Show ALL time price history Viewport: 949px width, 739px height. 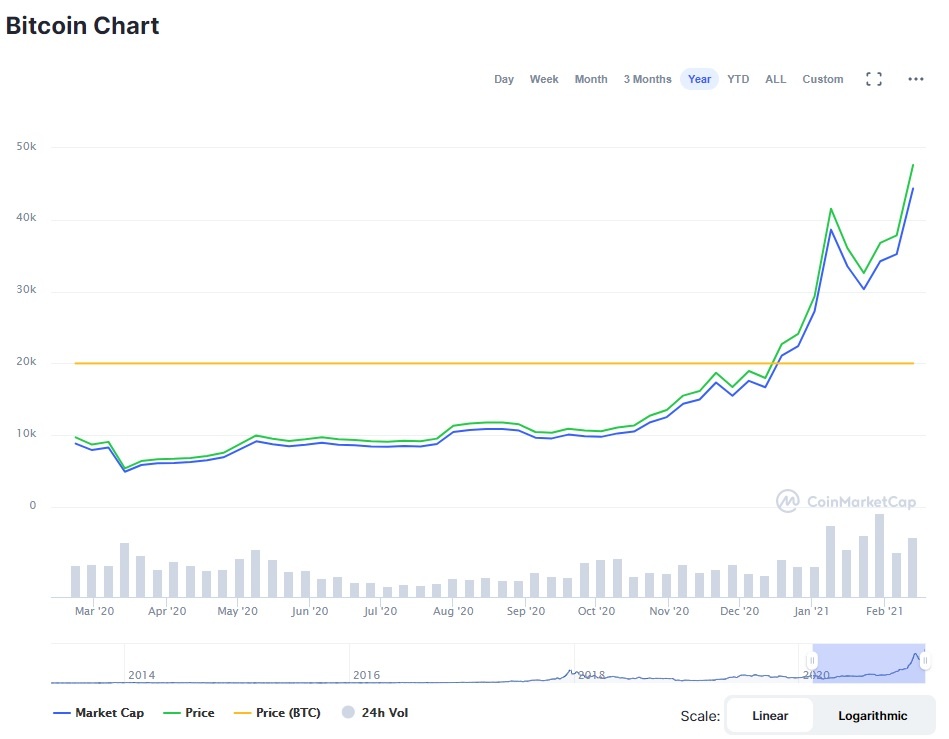(x=776, y=79)
